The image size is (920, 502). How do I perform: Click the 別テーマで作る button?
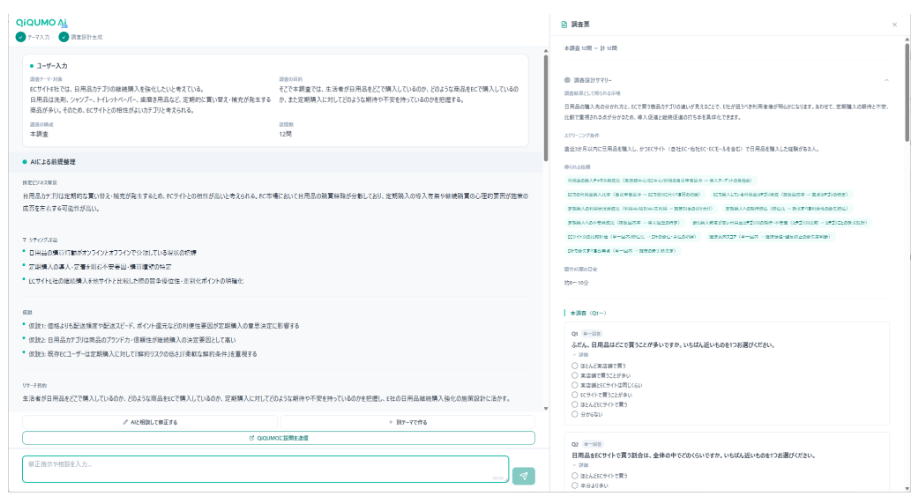tap(408, 422)
